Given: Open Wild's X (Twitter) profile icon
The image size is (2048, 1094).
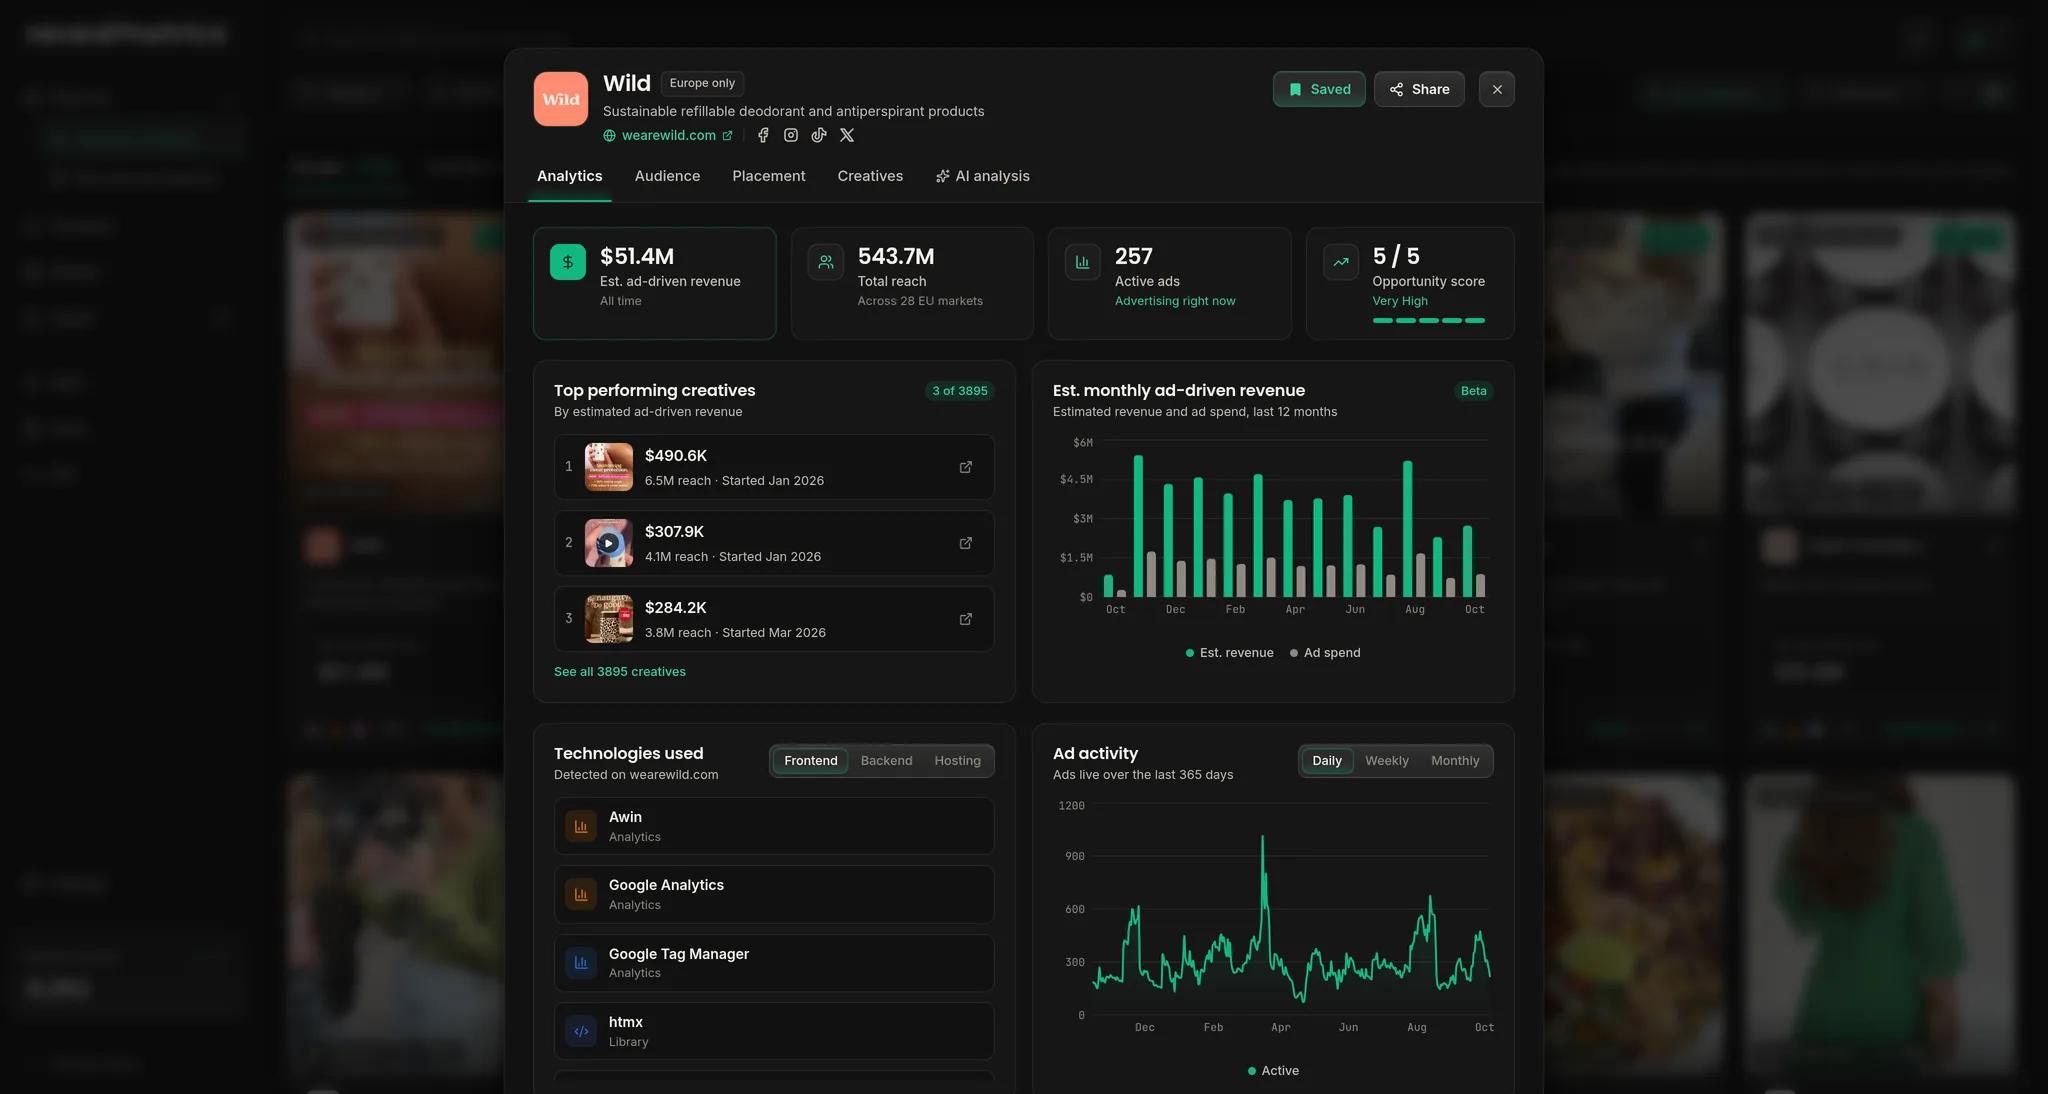Looking at the screenshot, I should coord(847,135).
